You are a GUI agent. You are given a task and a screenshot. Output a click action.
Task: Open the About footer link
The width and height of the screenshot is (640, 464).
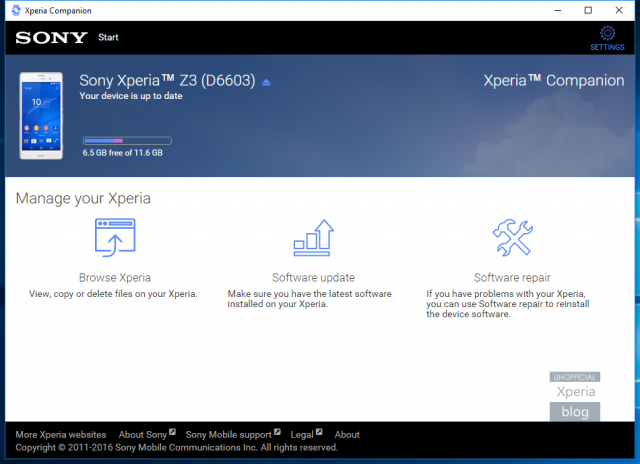(x=347, y=435)
